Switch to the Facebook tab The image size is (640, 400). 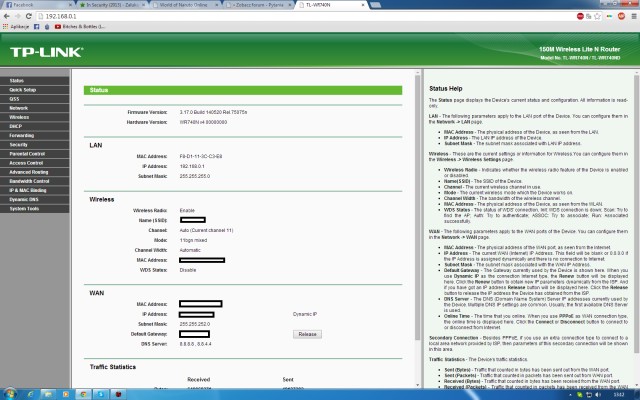point(37,5)
